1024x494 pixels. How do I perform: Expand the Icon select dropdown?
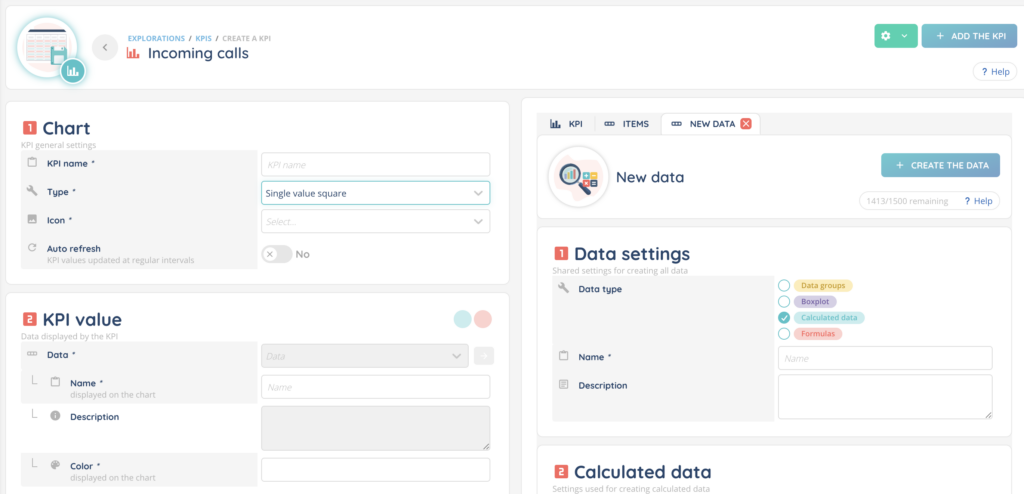point(375,222)
